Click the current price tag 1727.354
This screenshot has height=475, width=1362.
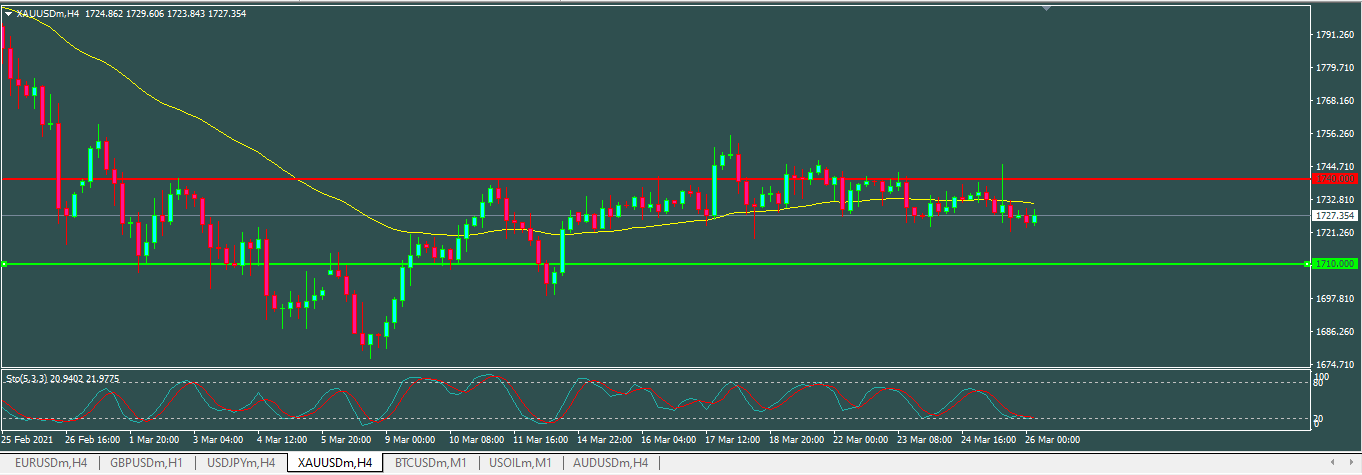click(x=1335, y=215)
